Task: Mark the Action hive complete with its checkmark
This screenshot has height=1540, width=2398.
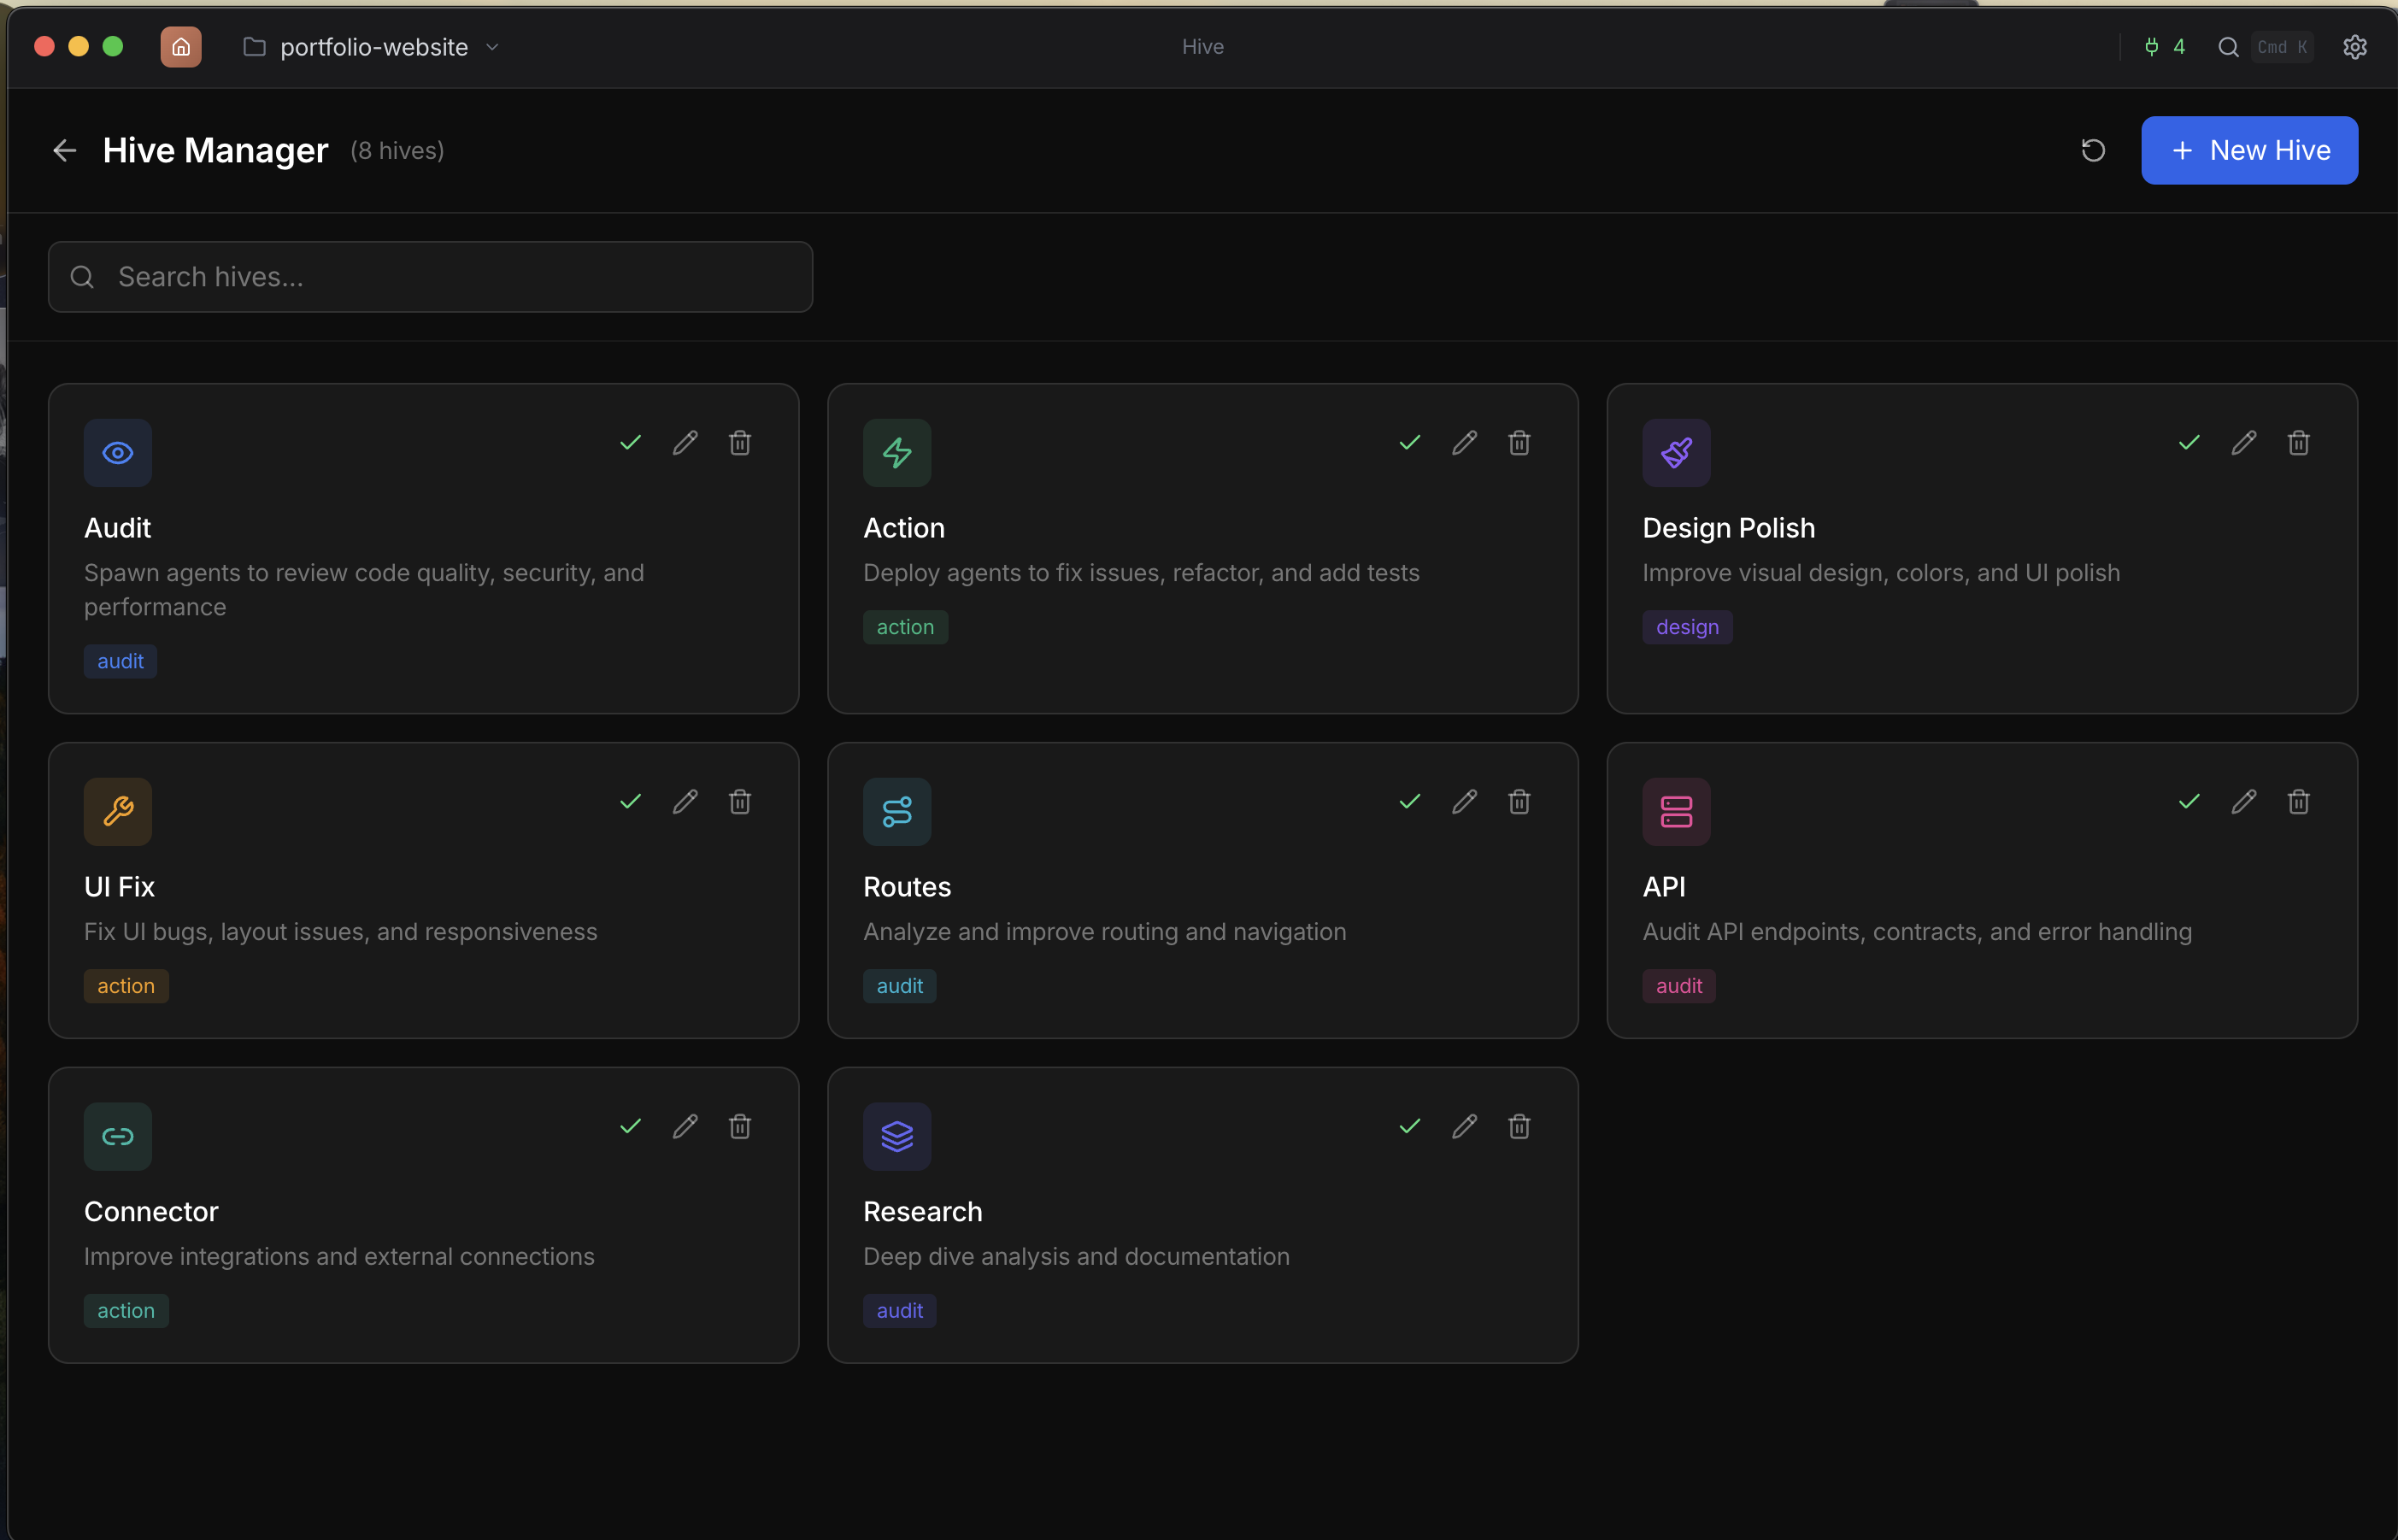Action: 1408,442
